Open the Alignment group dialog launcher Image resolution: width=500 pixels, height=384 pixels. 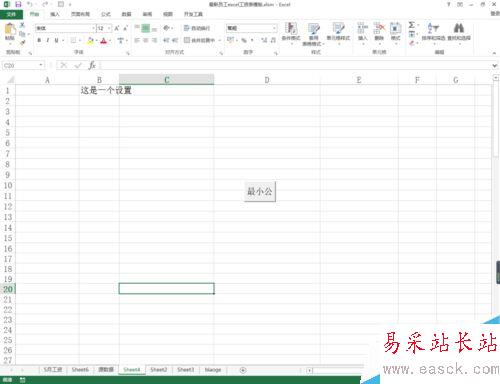coord(221,53)
